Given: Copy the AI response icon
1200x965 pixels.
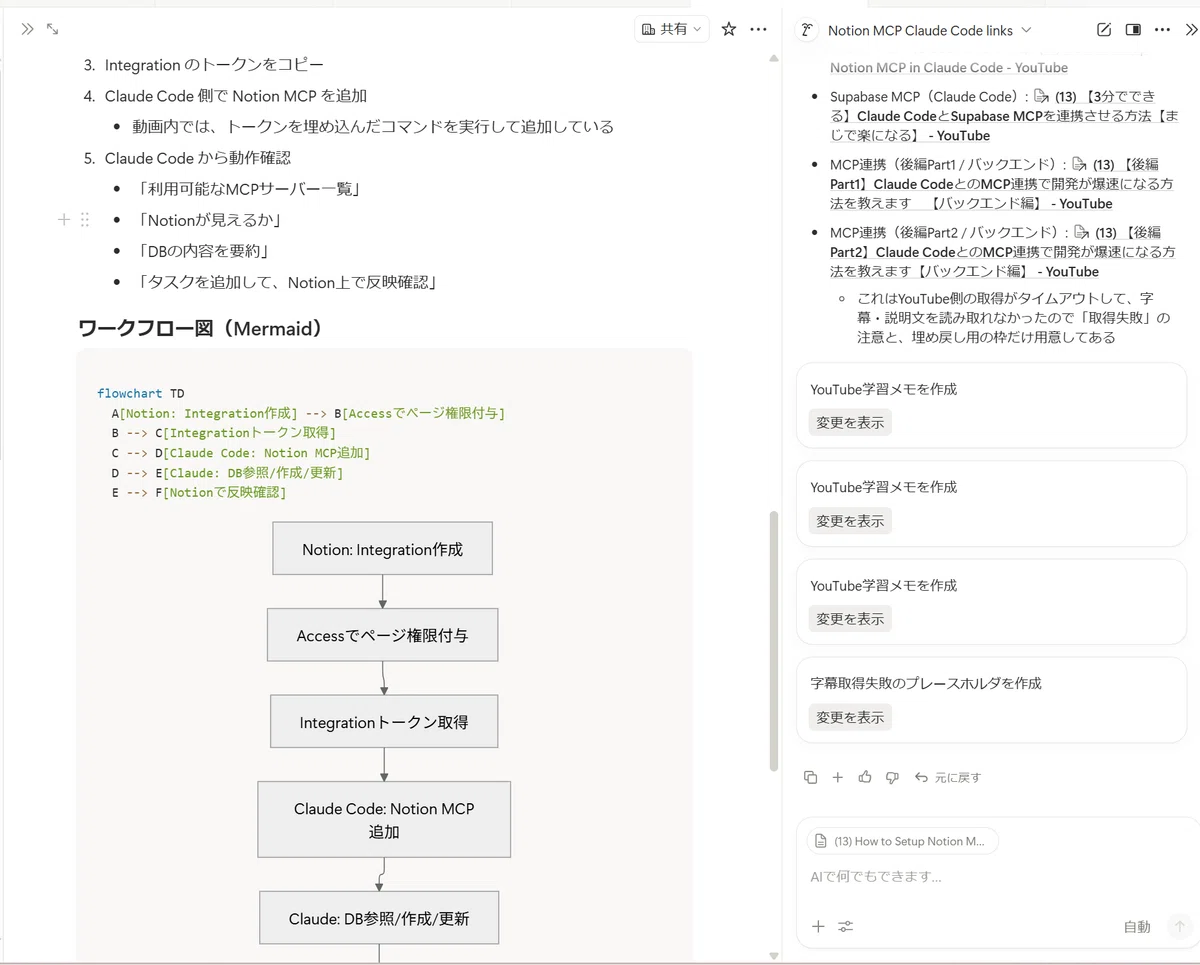Looking at the screenshot, I should click(x=811, y=777).
